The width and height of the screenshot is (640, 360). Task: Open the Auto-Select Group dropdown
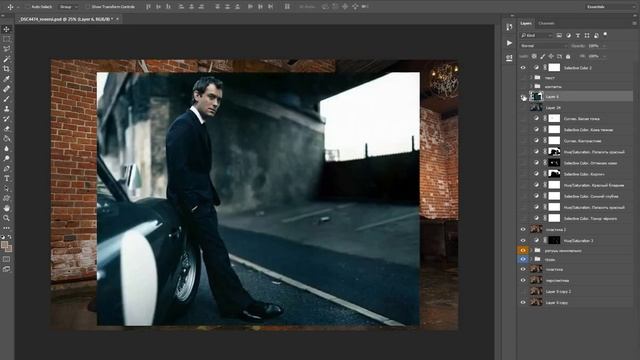68,7
